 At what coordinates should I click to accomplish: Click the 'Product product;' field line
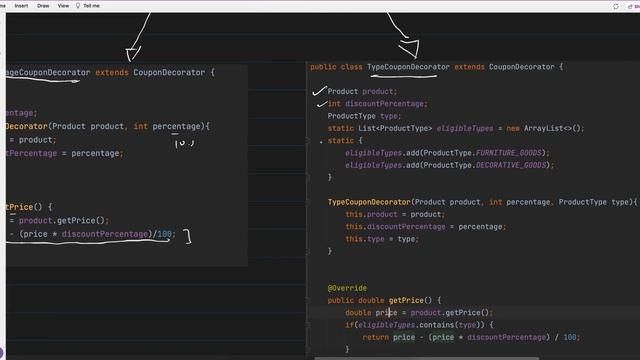pos(362,91)
